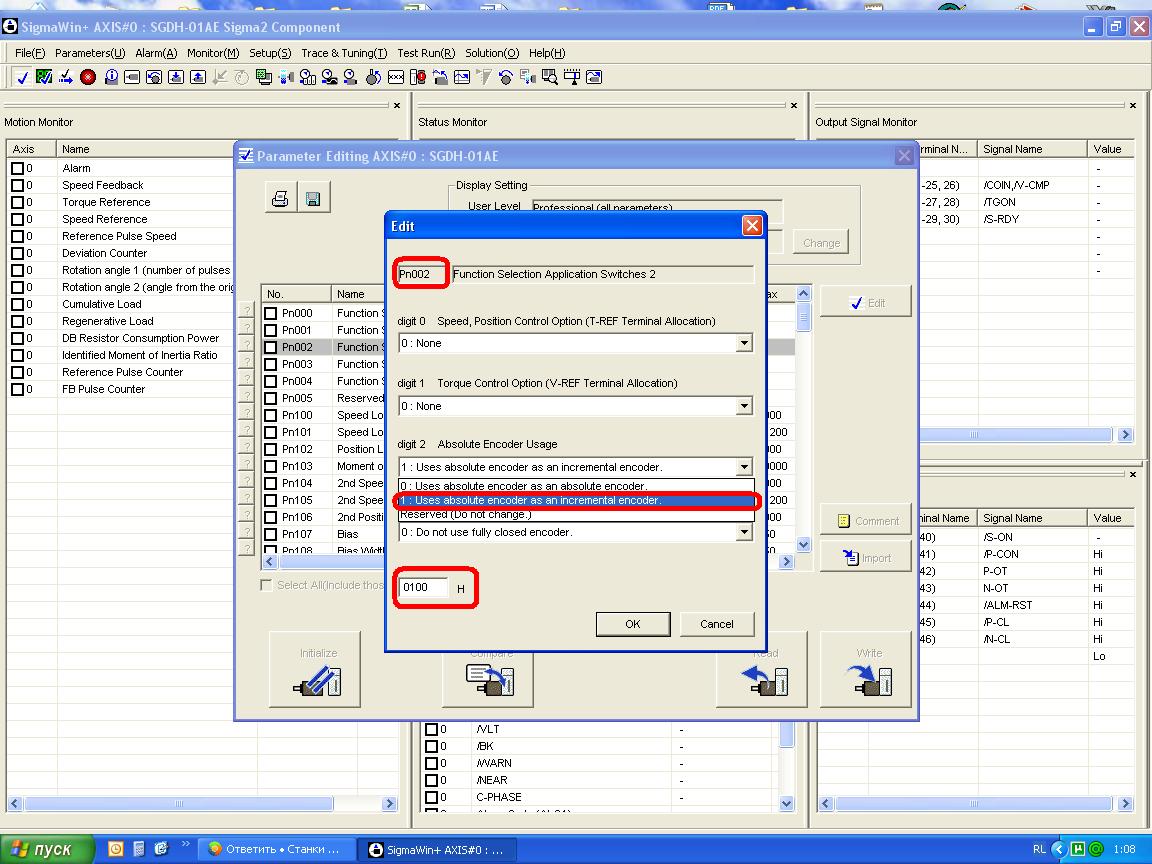Open the Test Run menu
This screenshot has width=1152, height=864.
pos(426,53)
